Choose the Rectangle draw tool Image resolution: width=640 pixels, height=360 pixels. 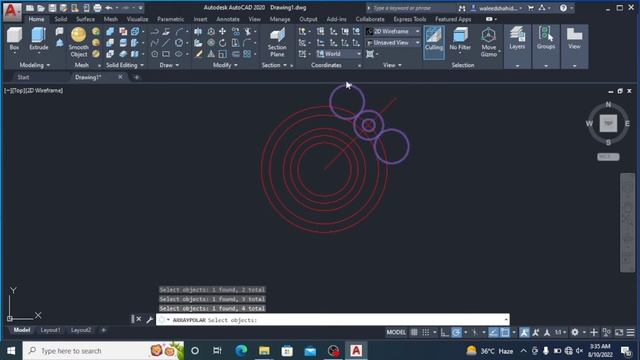166,54
